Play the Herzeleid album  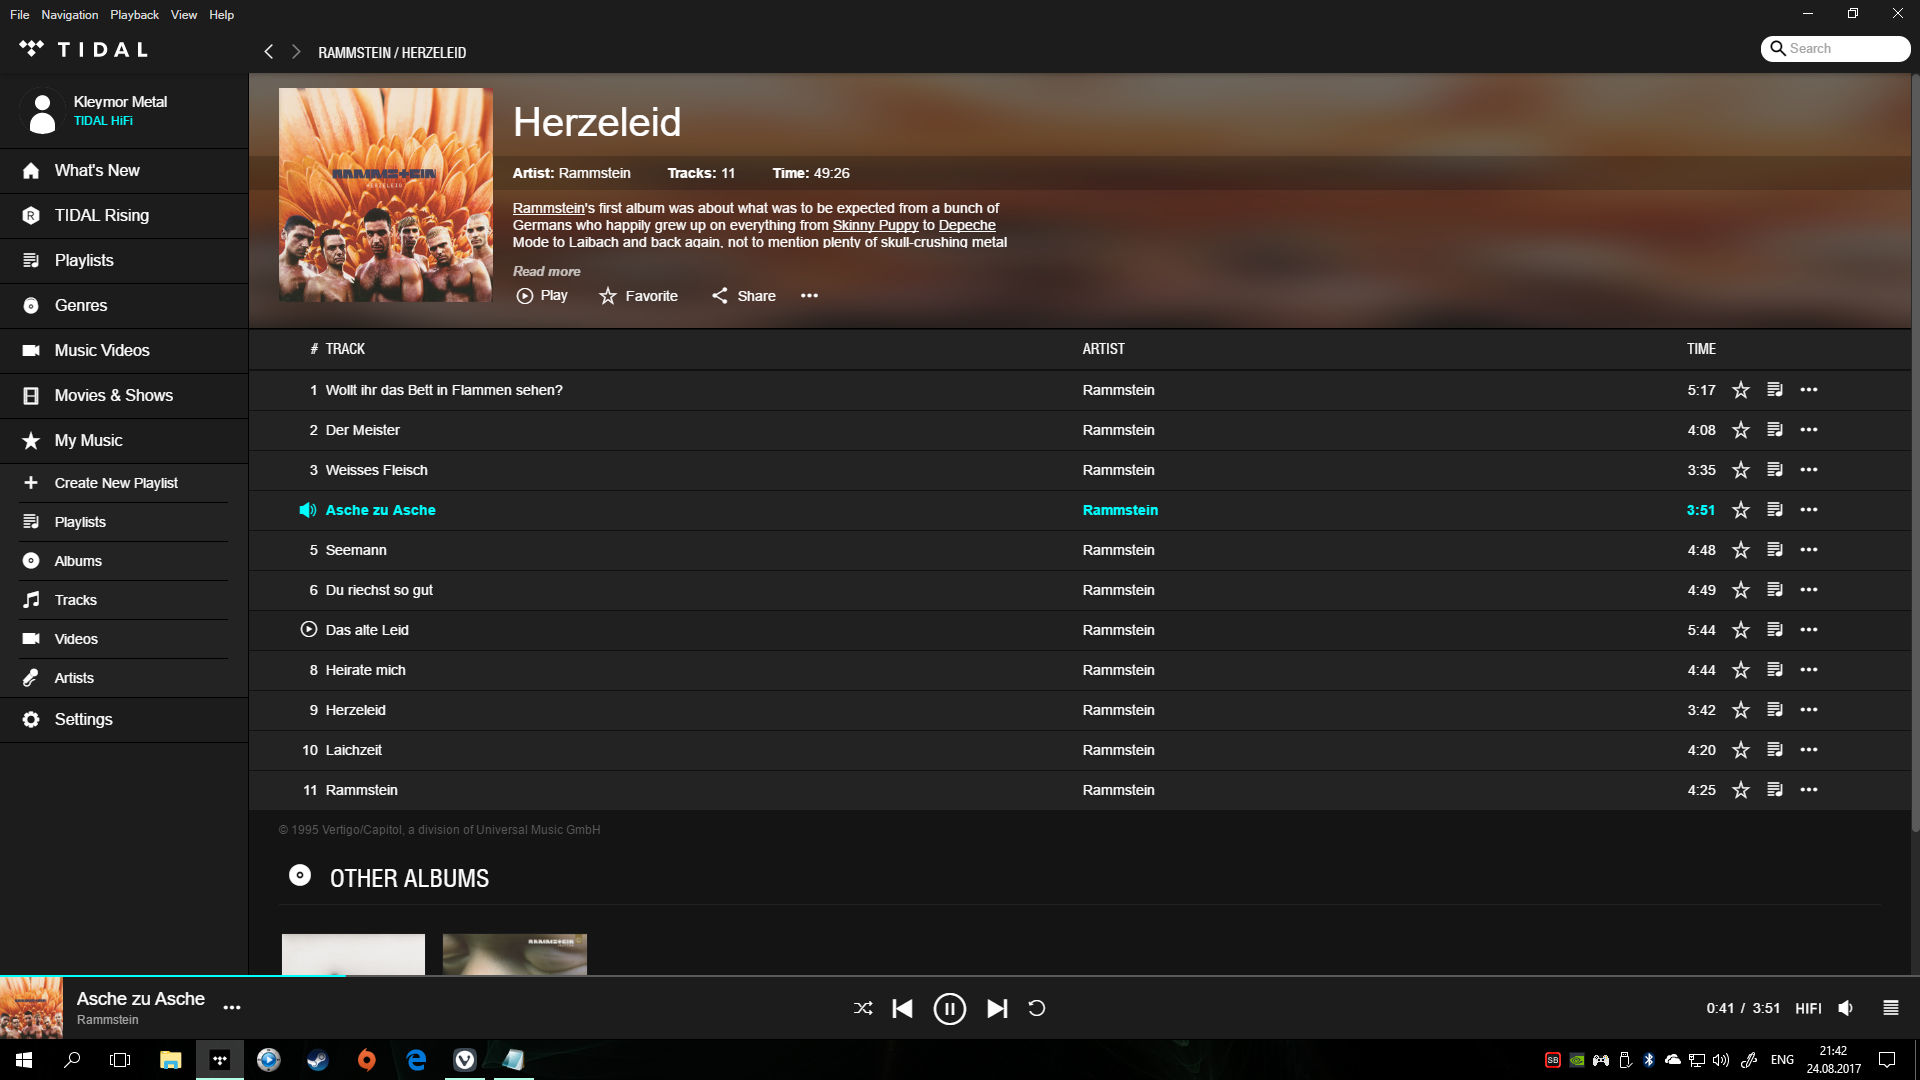click(x=542, y=296)
